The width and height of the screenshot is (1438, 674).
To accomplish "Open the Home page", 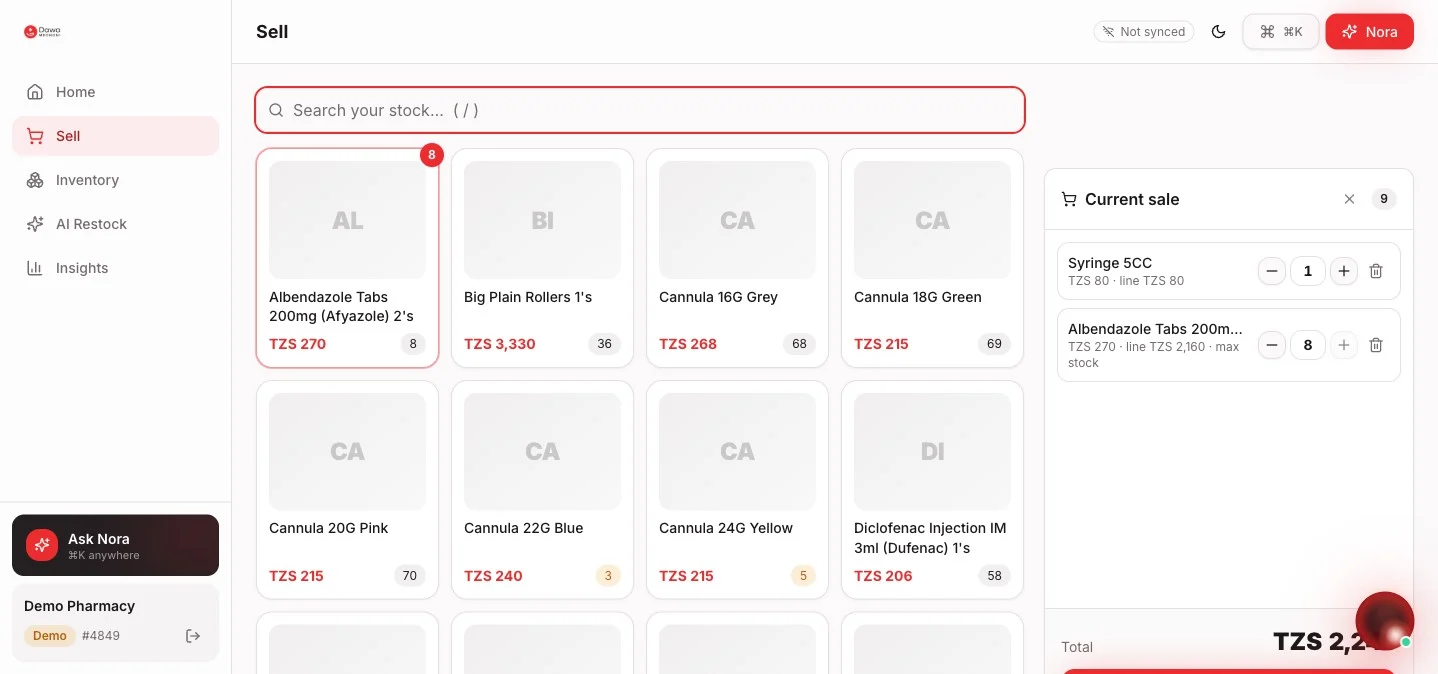I will pyautogui.click(x=115, y=92).
